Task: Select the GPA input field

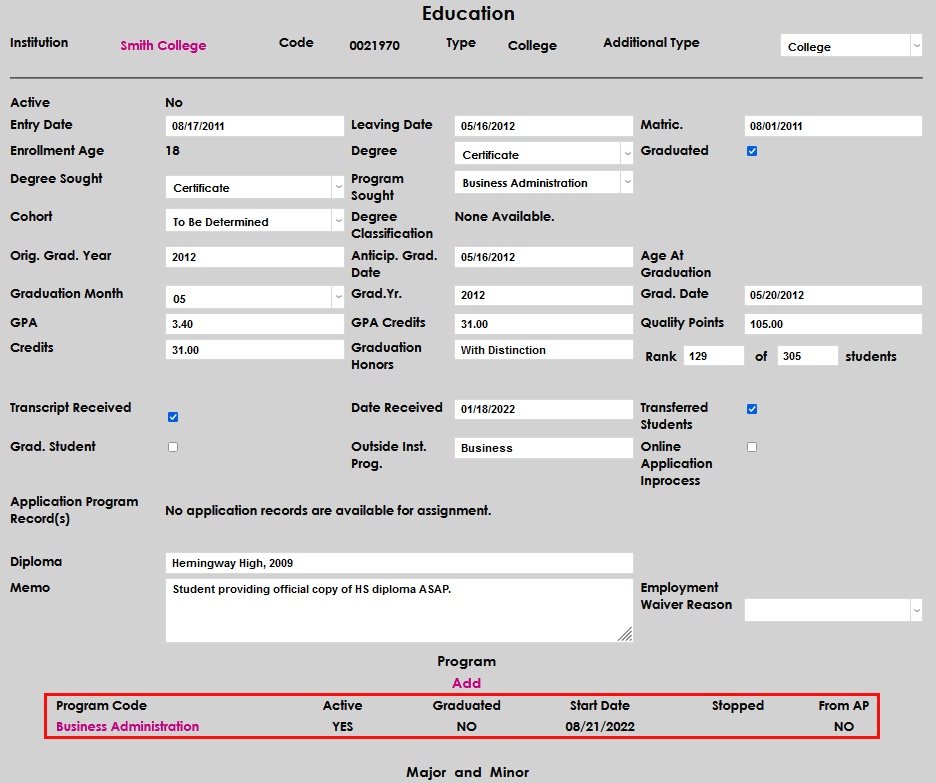Action: tap(254, 324)
